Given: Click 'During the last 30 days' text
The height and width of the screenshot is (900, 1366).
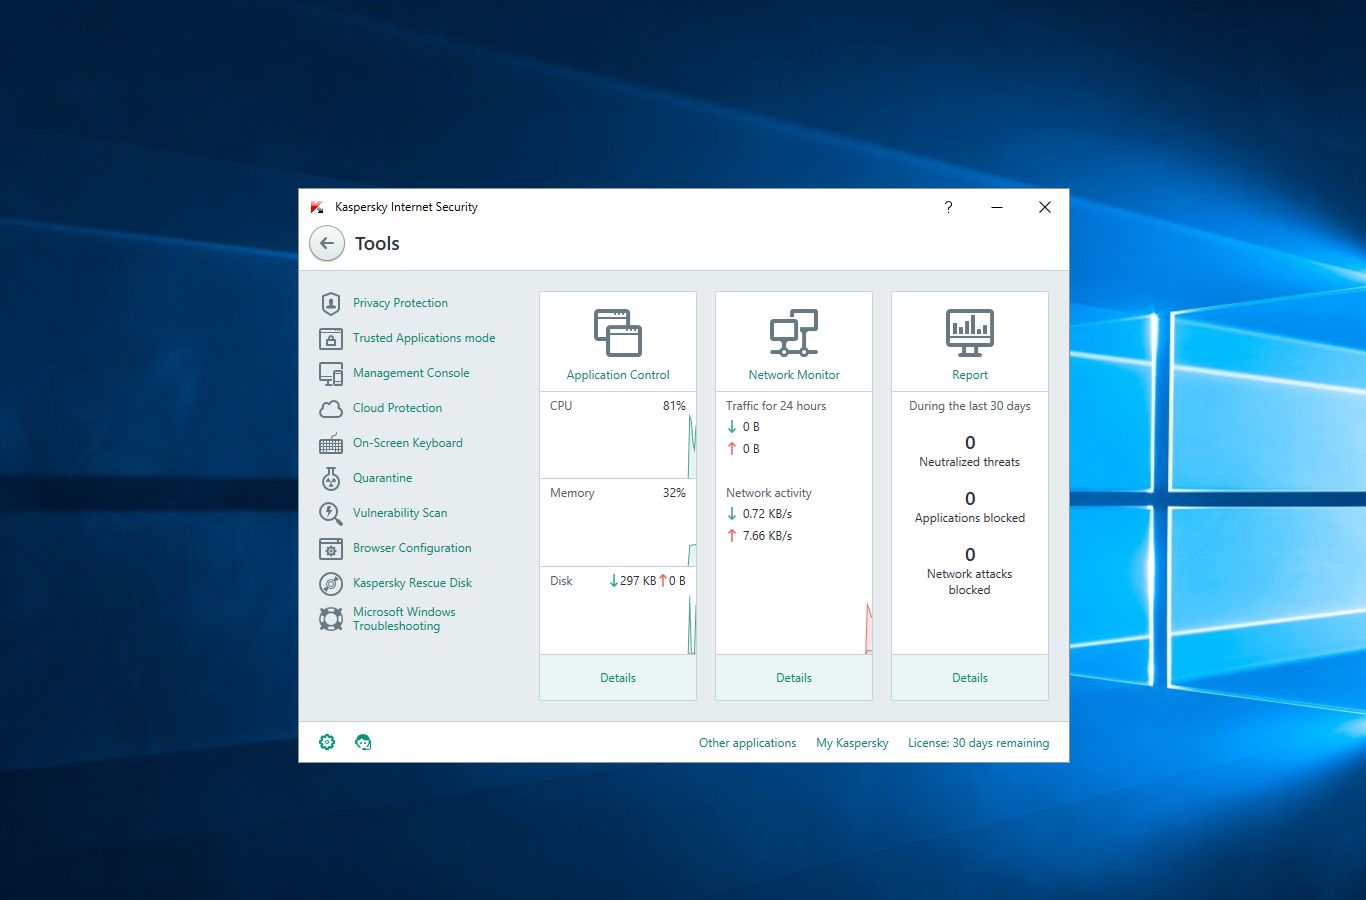Looking at the screenshot, I should [970, 406].
